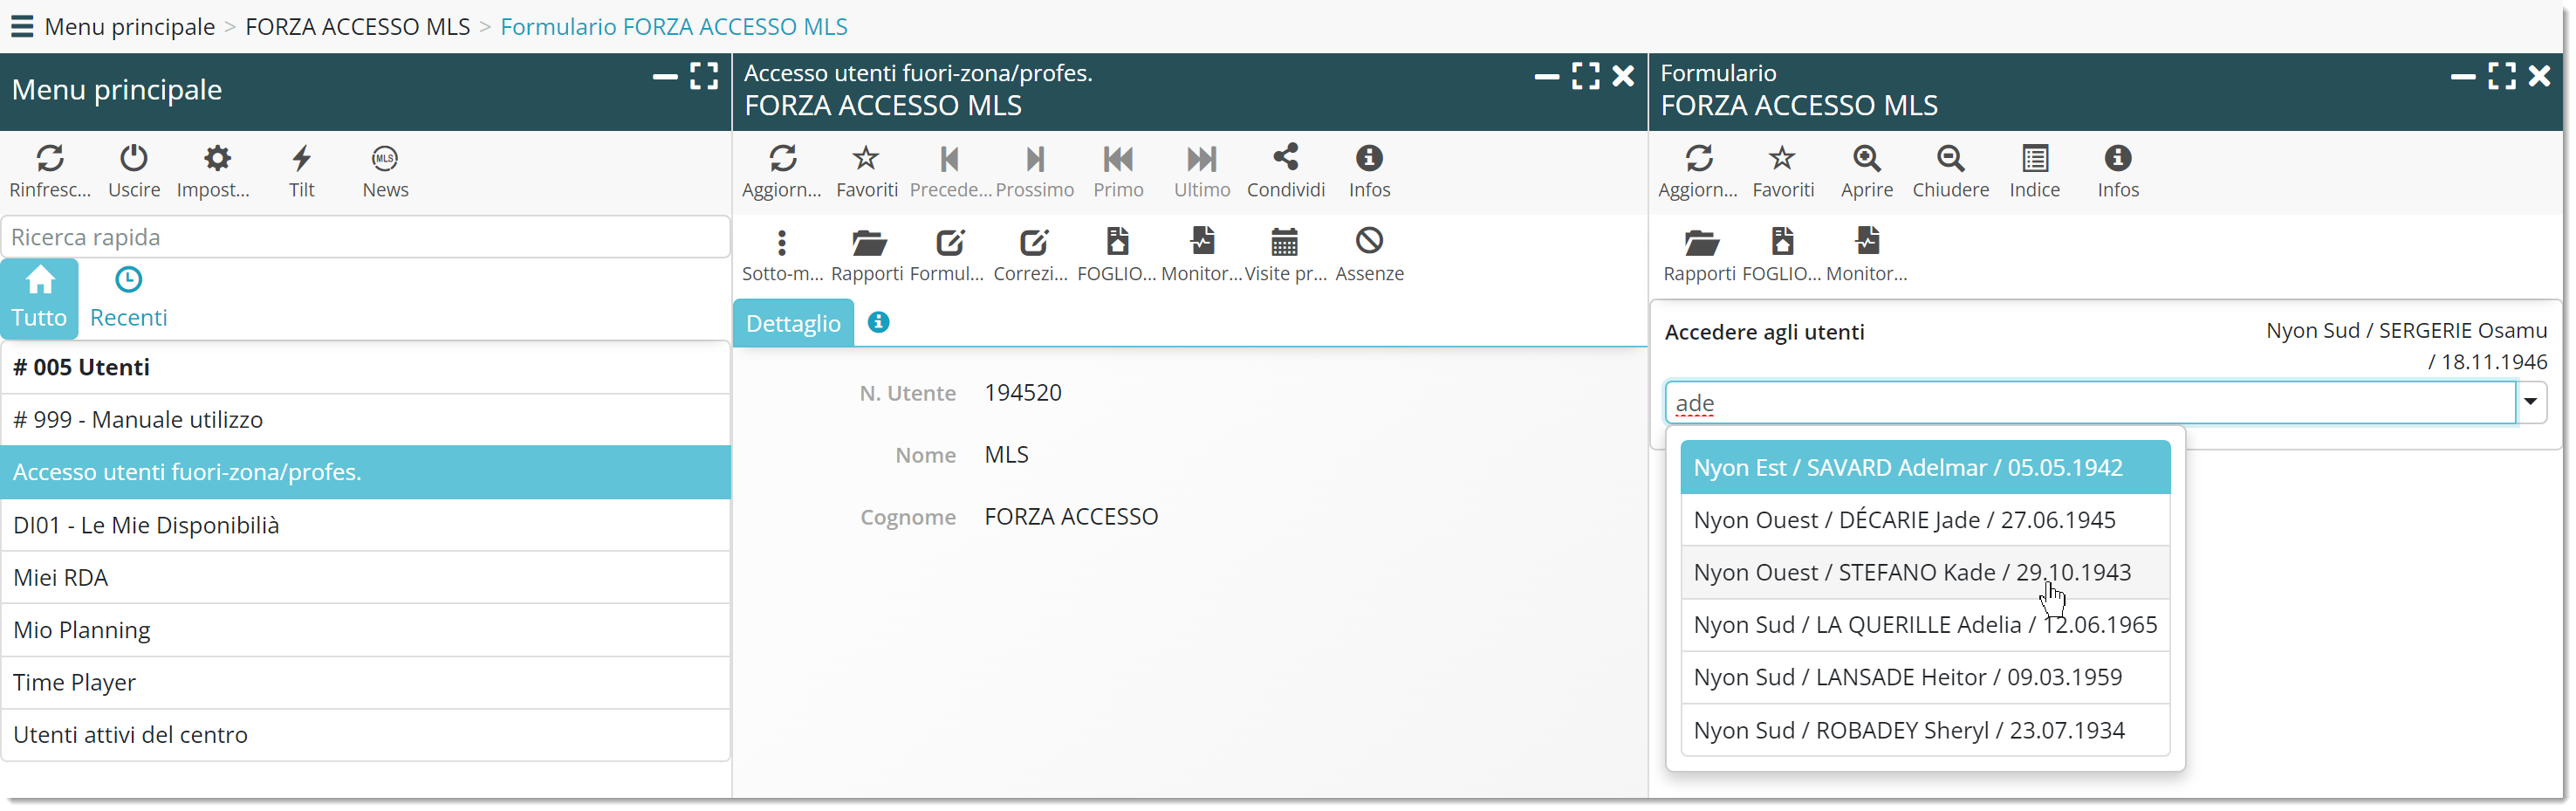Viewport: 2576px width, 811px height.
Task: Expand the user combo box arrow
Action: pyautogui.click(x=2530, y=402)
